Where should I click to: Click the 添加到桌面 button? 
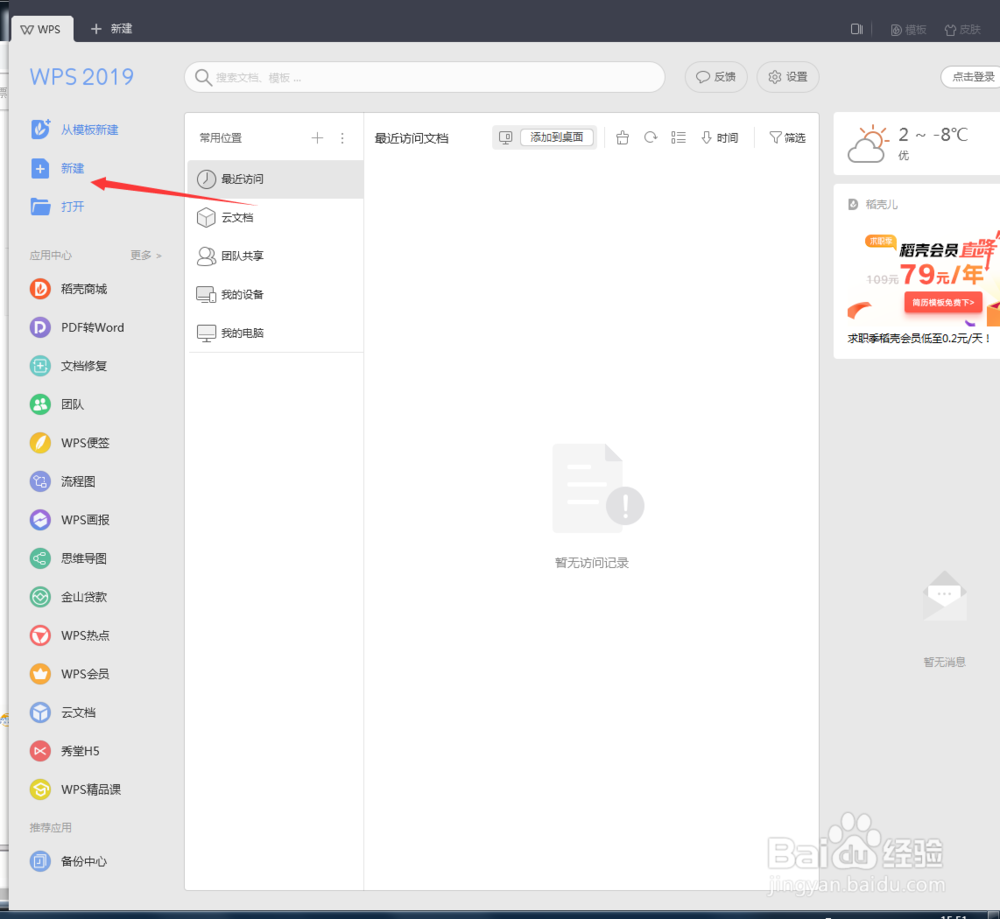pyautogui.click(x=557, y=137)
